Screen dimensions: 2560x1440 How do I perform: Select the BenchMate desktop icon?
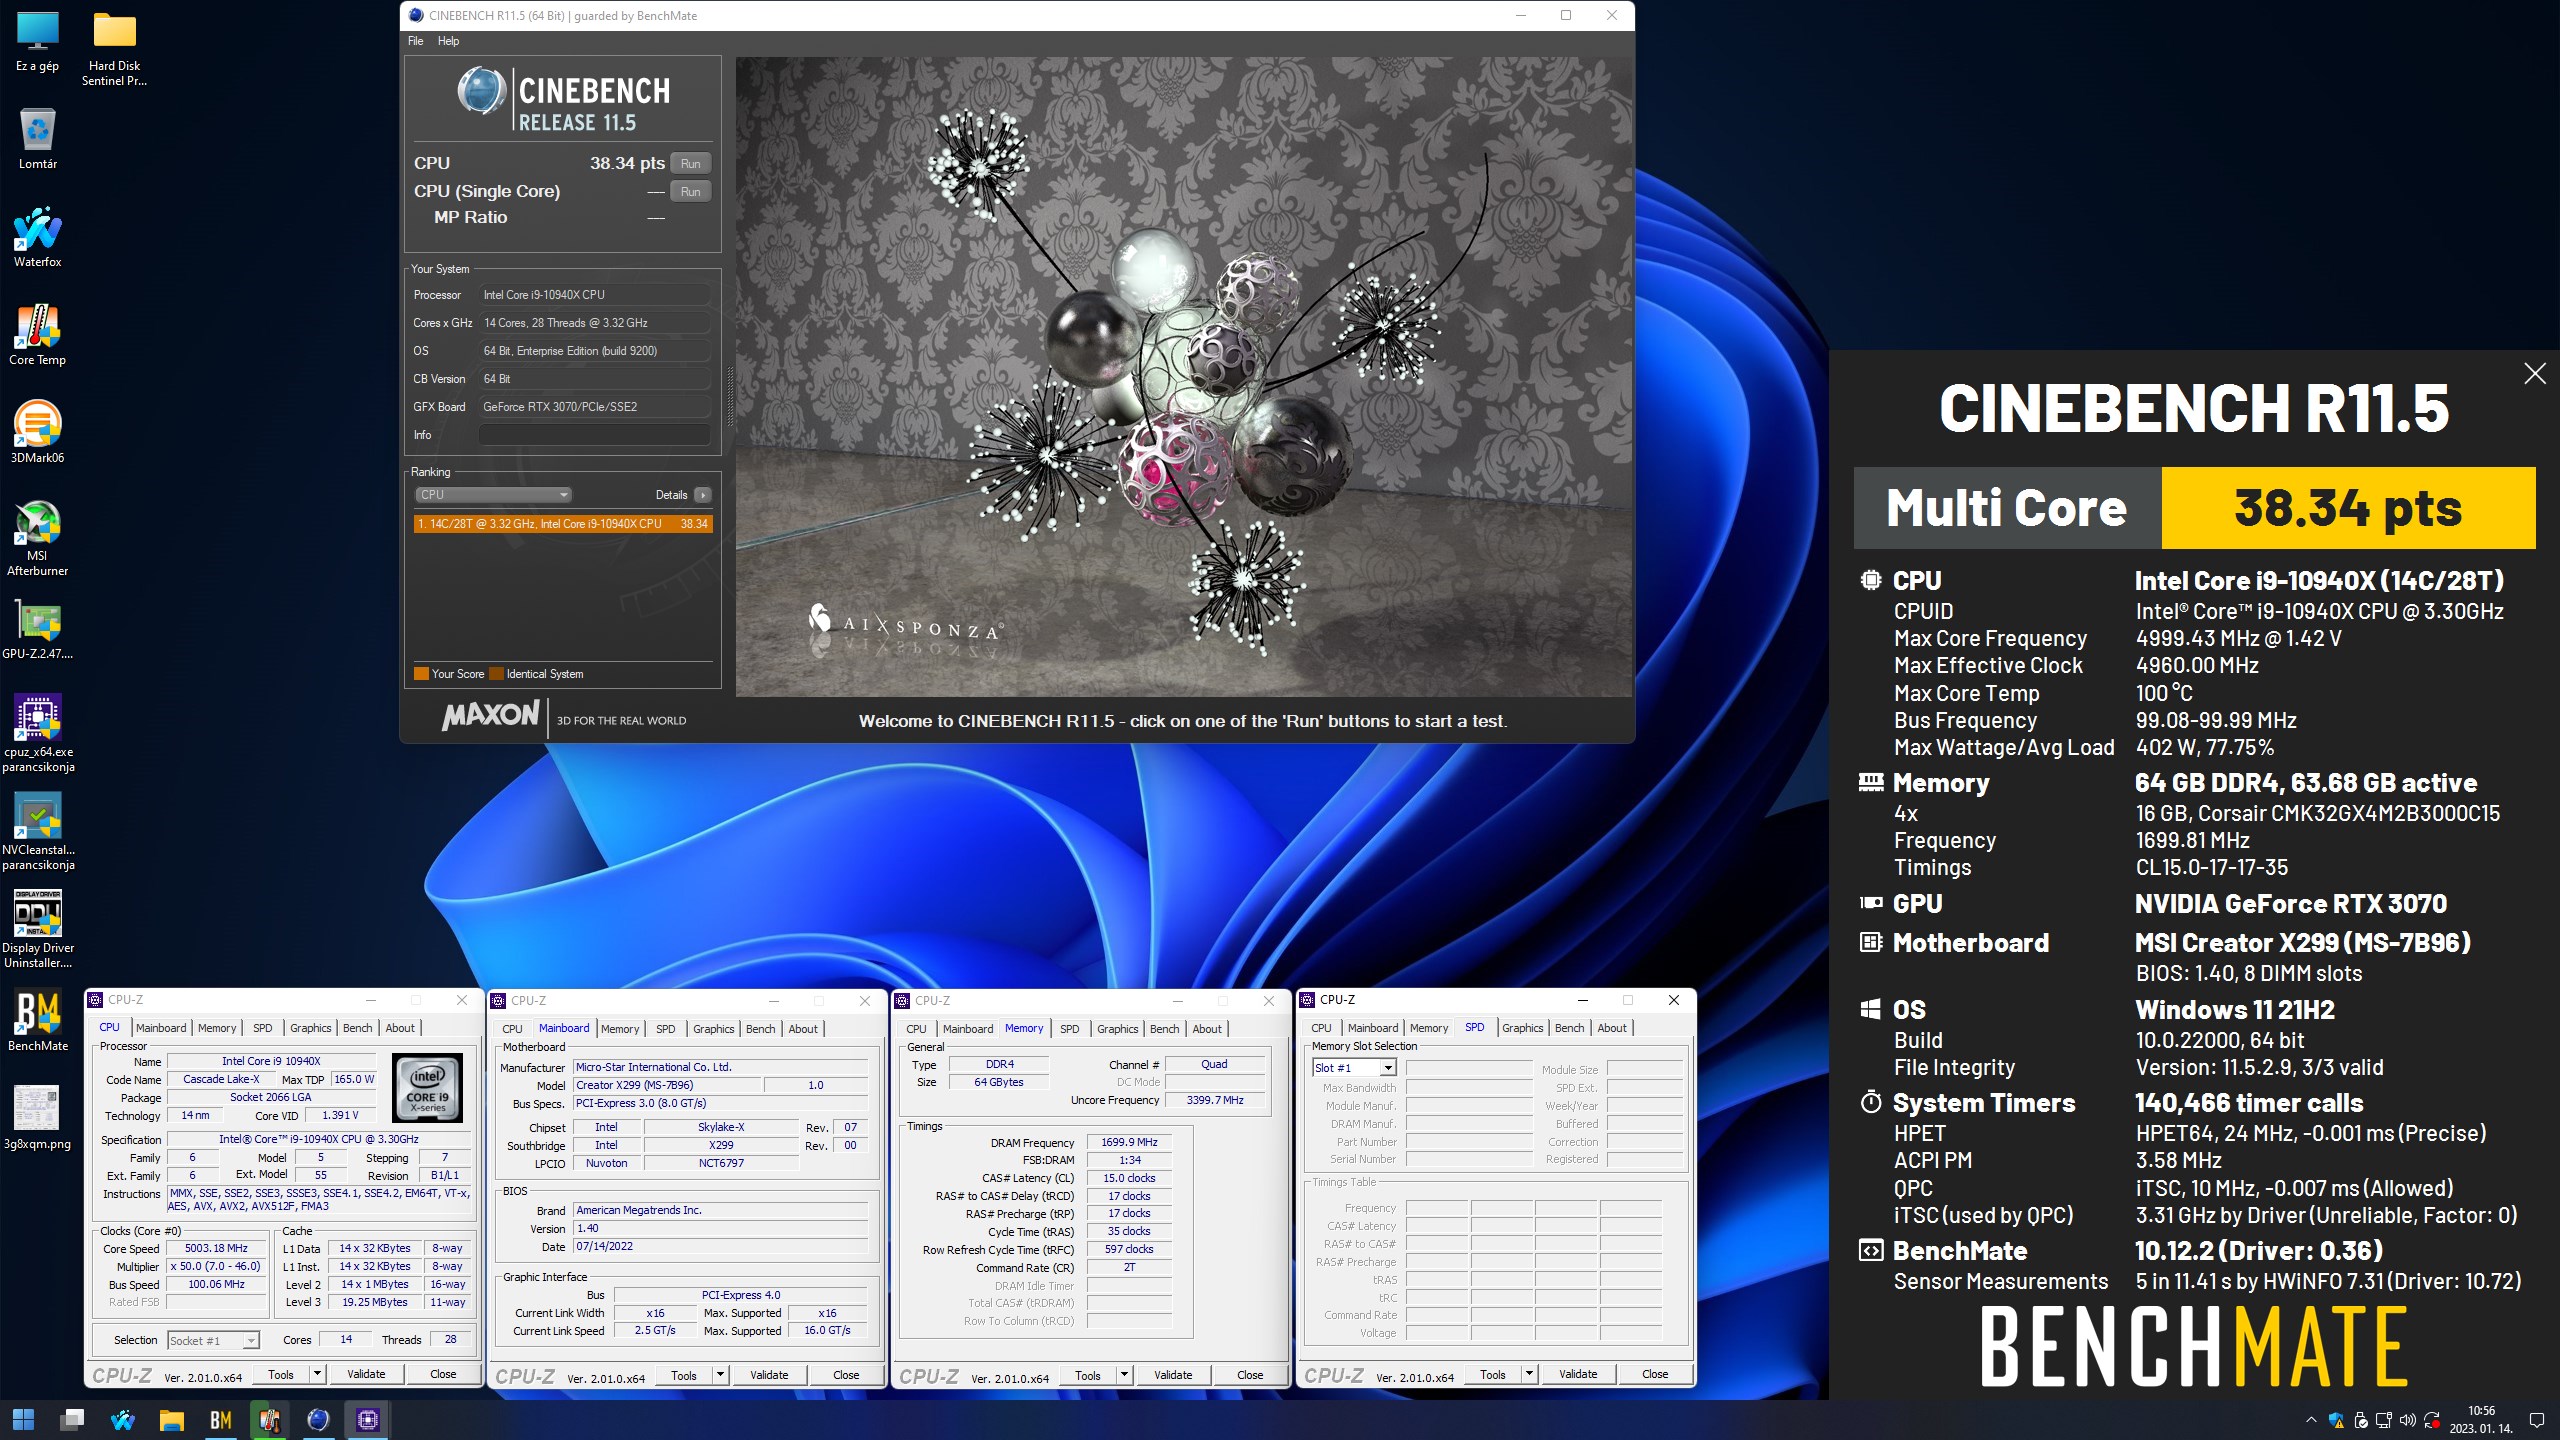point(37,1020)
